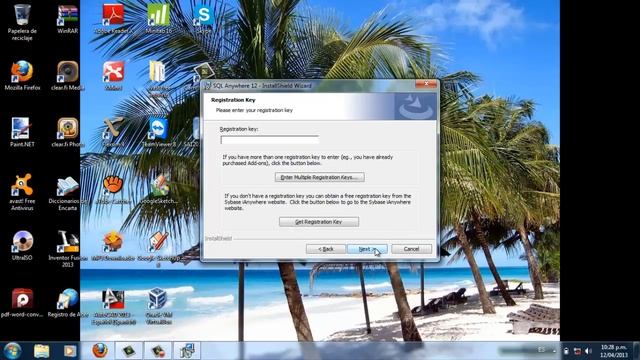640x360 pixels.
Task: Switch to Firefox in the taskbar
Action: 100,351
